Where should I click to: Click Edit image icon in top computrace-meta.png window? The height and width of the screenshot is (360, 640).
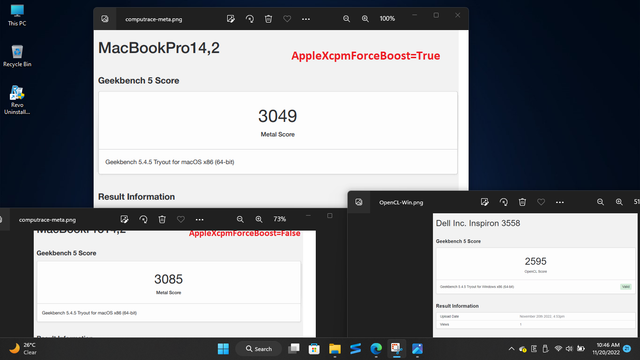[x=231, y=19]
